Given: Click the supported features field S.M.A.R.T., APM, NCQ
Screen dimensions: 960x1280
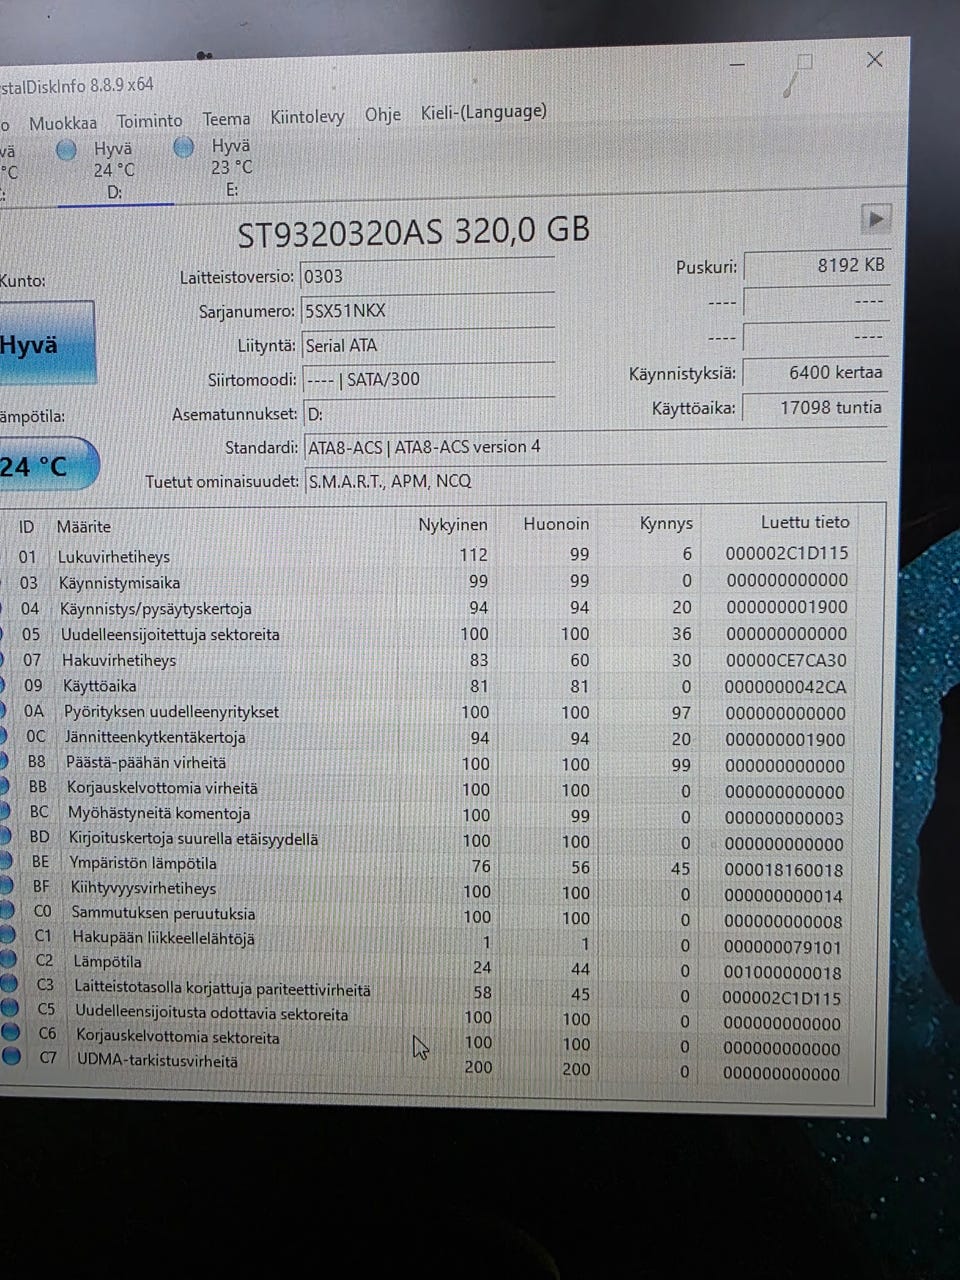Looking at the screenshot, I should tap(594, 480).
